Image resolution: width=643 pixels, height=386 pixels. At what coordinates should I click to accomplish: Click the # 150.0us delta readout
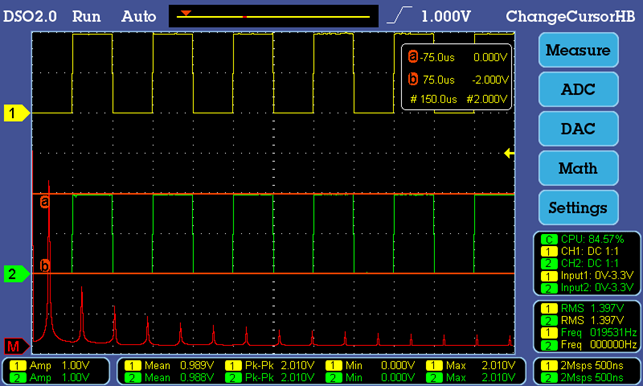coord(433,99)
